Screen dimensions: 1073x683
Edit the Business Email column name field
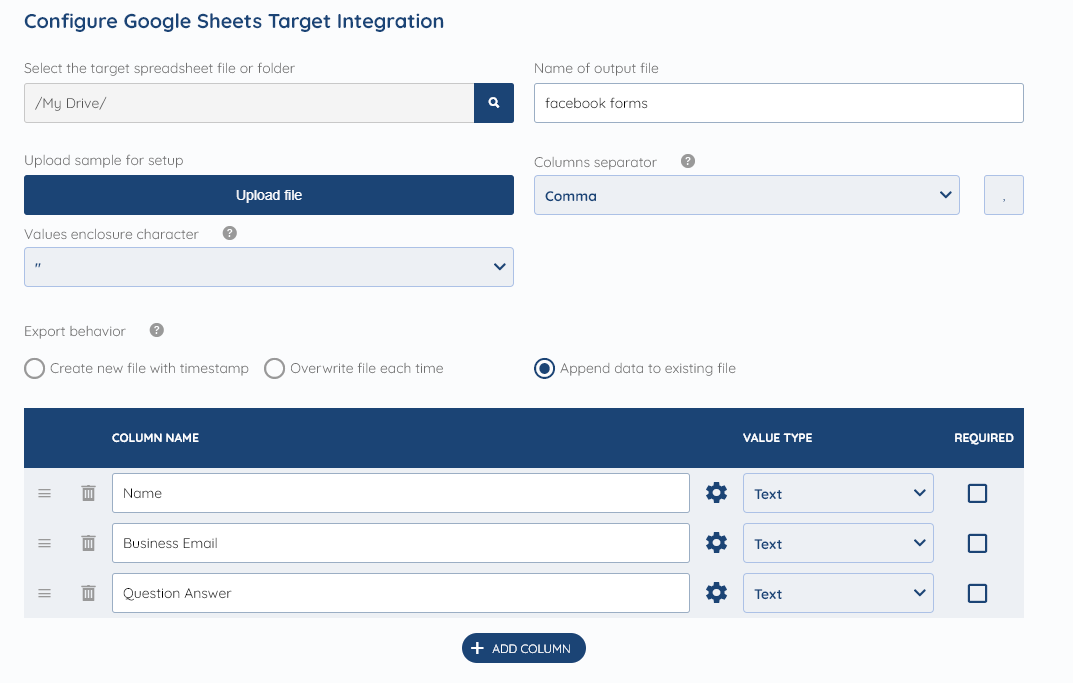(x=401, y=543)
